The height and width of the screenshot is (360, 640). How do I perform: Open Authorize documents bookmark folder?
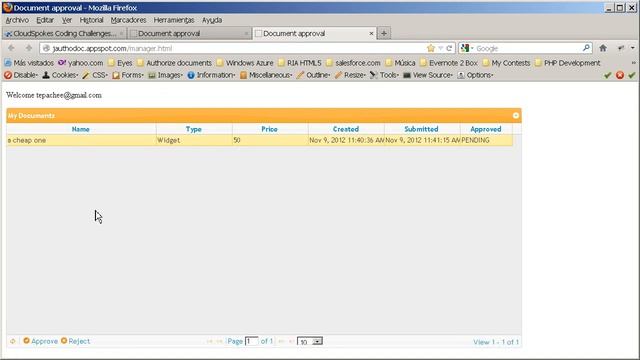(x=174, y=63)
